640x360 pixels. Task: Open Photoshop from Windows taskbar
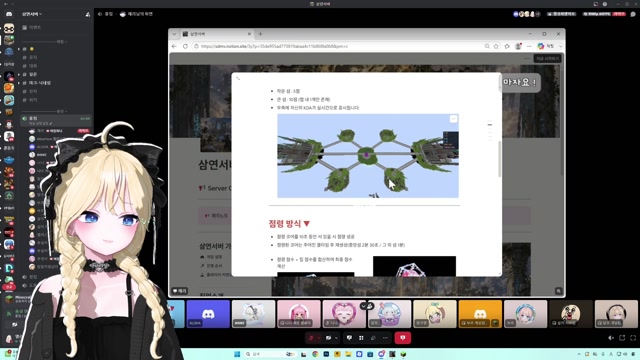pos(326,354)
